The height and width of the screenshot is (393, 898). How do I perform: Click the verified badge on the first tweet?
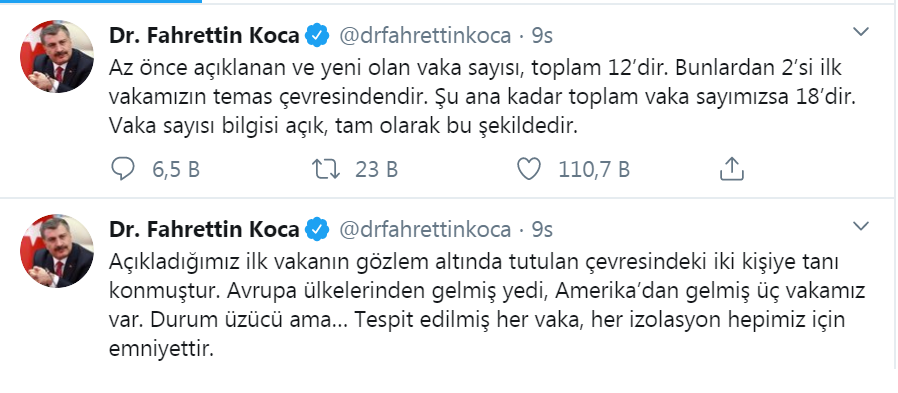(x=317, y=36)
